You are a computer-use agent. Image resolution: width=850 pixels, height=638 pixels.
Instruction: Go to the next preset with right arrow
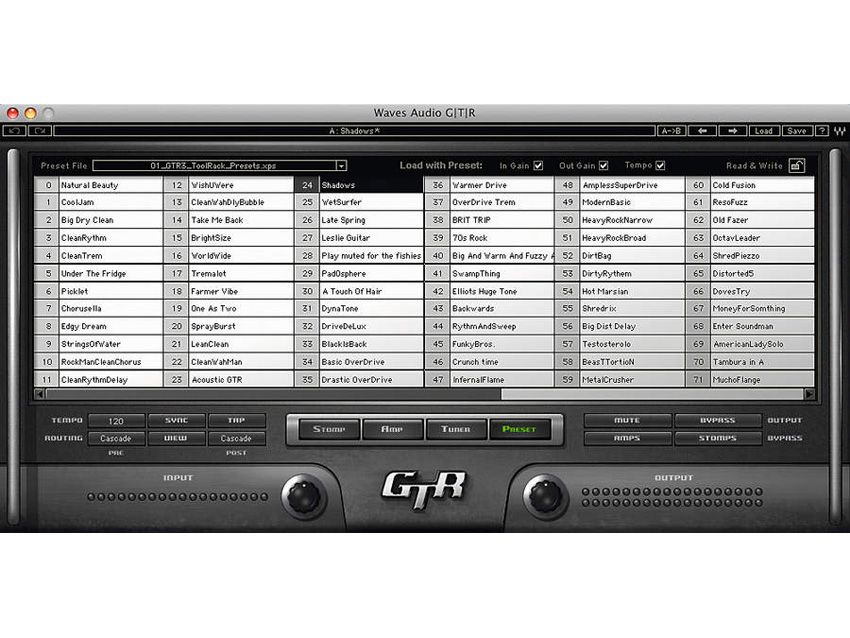coord(733,131)
